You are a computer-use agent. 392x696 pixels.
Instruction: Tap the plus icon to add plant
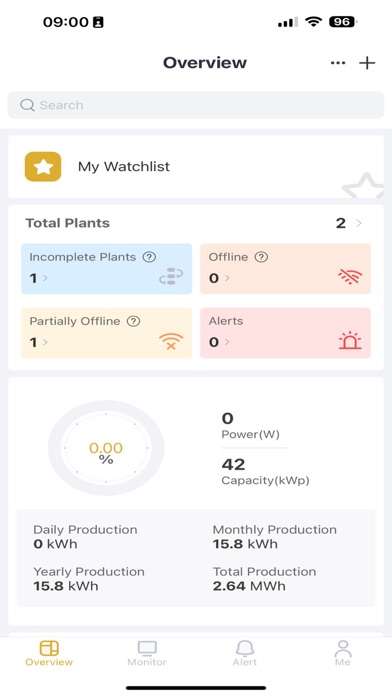click(x=367, y=63)
